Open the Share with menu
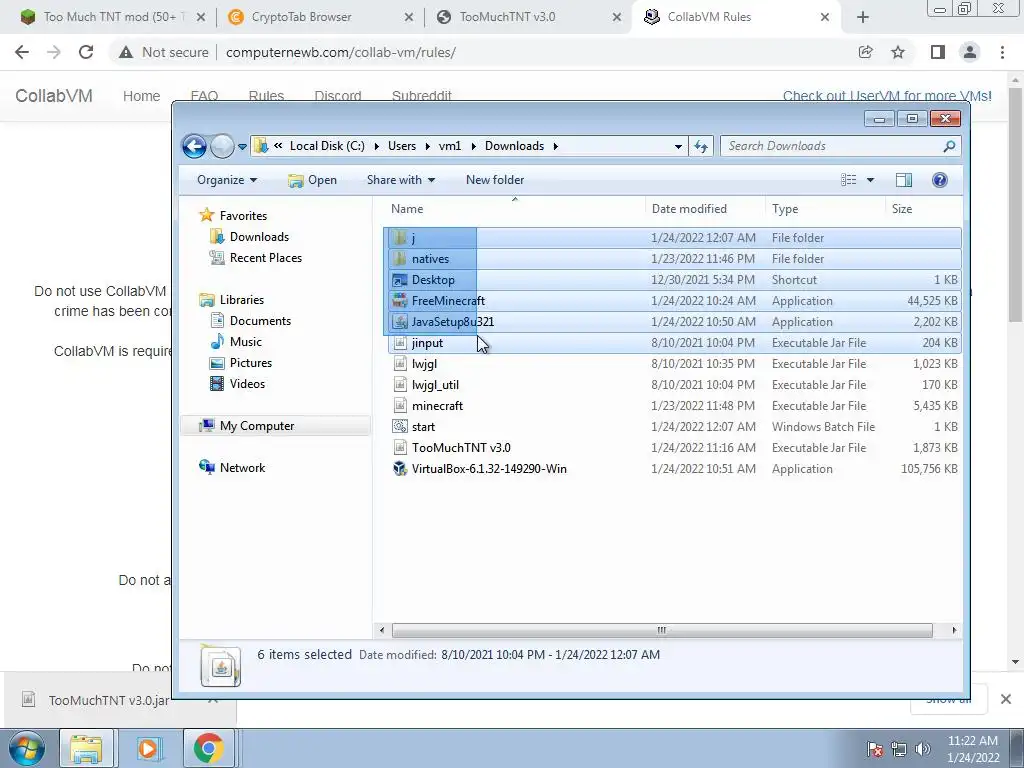This screenshot has height=768, width=1024. click(x=400, y=180)
